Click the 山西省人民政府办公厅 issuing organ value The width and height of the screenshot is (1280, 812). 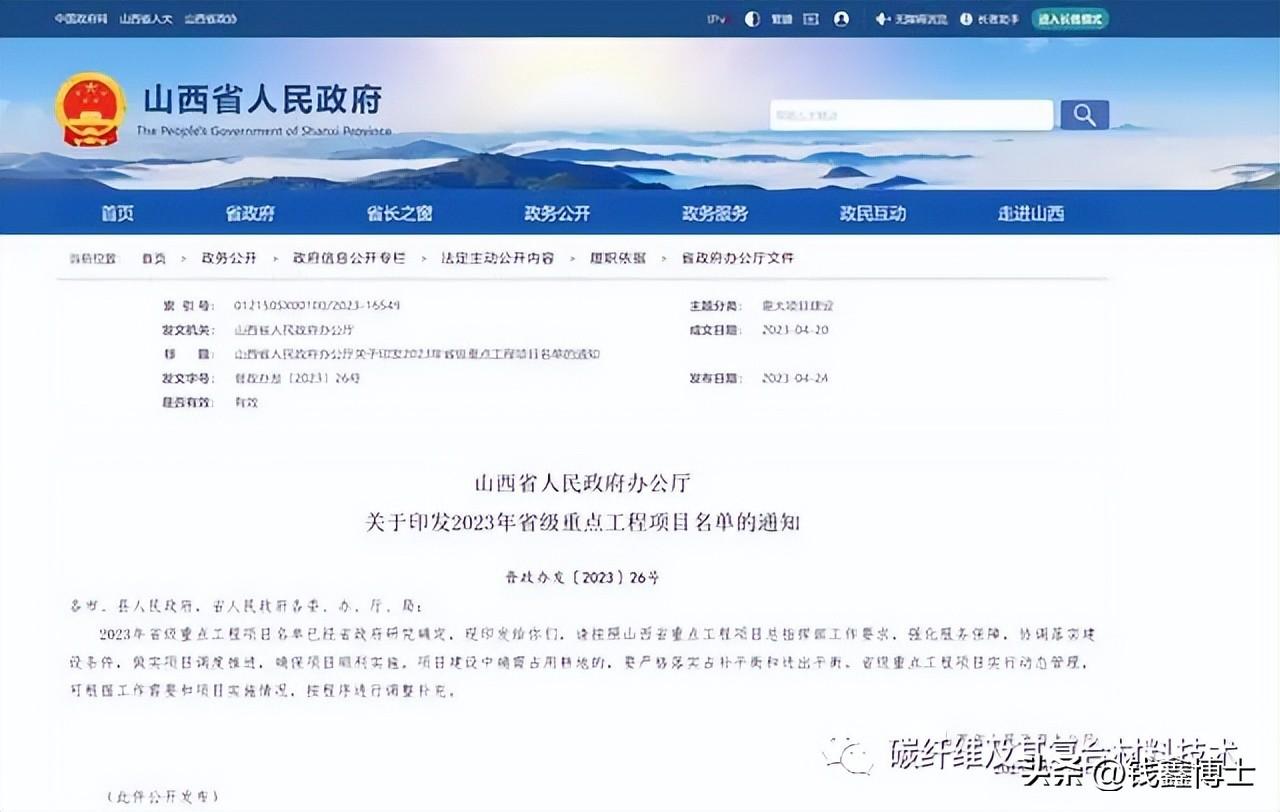coord(294,330)
